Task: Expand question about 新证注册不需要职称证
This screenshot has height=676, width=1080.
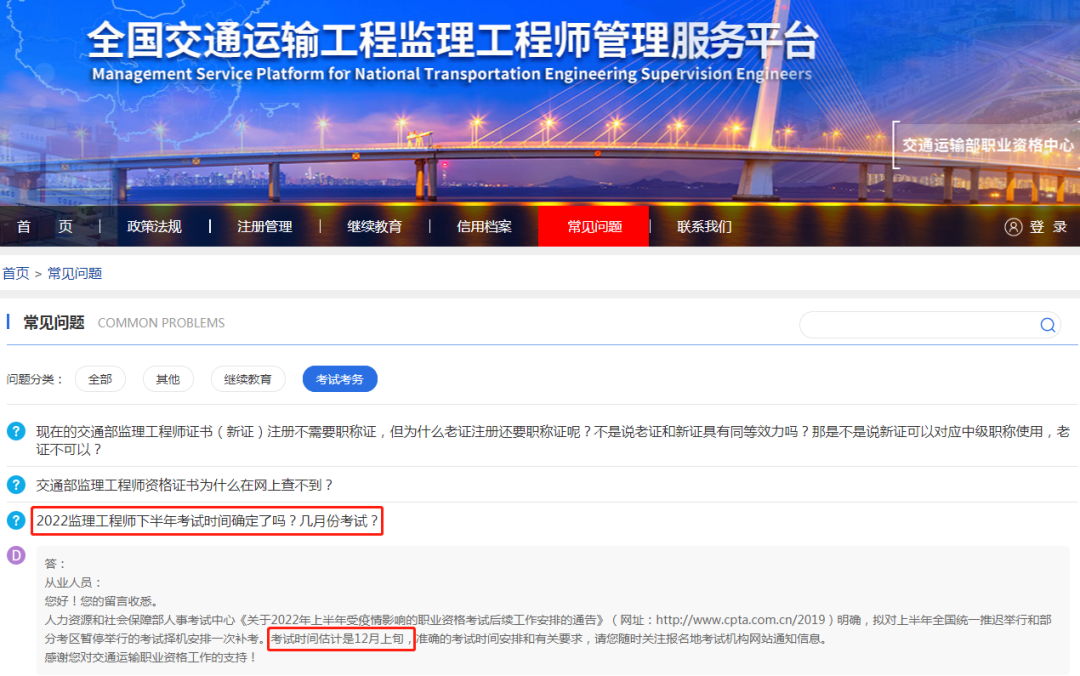Action: tap(553, 440)
